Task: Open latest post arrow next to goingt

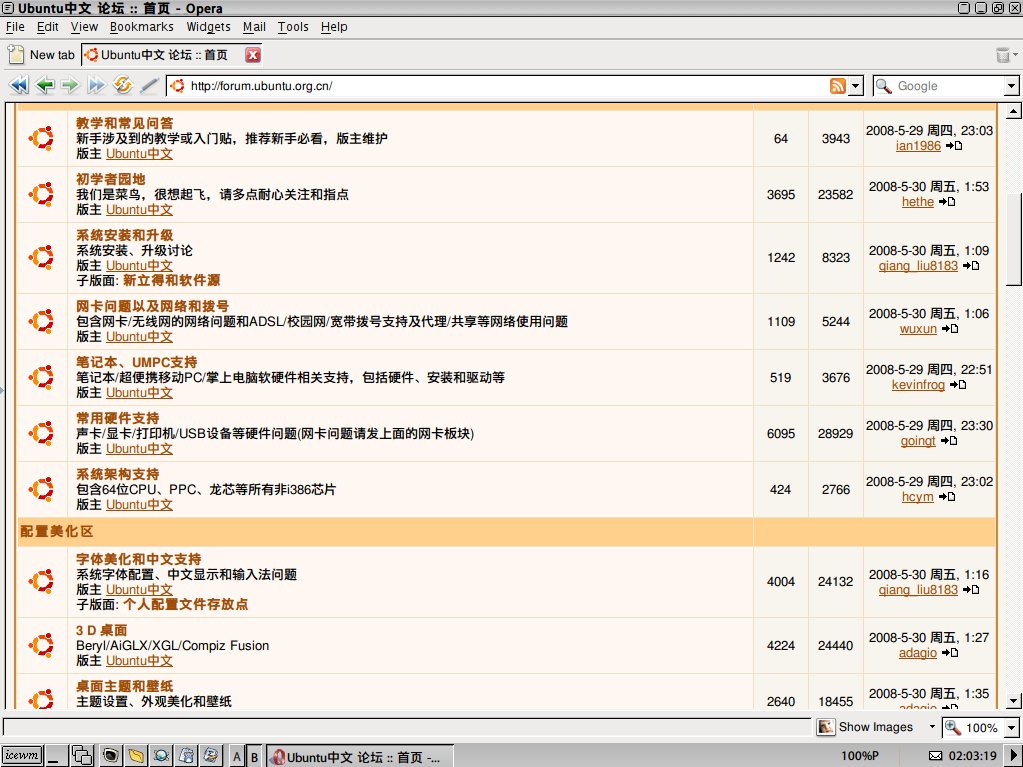Action: [x=949, y=441]
